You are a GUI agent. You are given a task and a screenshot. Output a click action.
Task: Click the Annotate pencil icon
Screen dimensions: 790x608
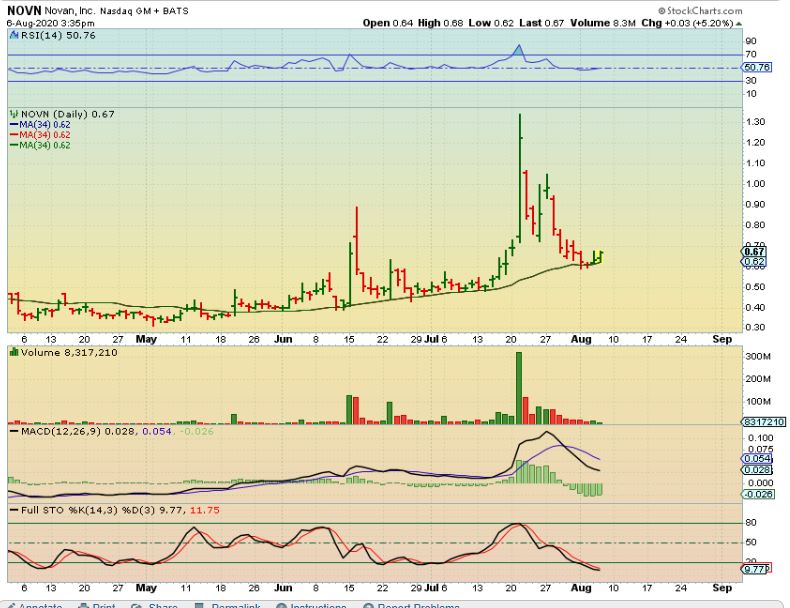(10, 606)
